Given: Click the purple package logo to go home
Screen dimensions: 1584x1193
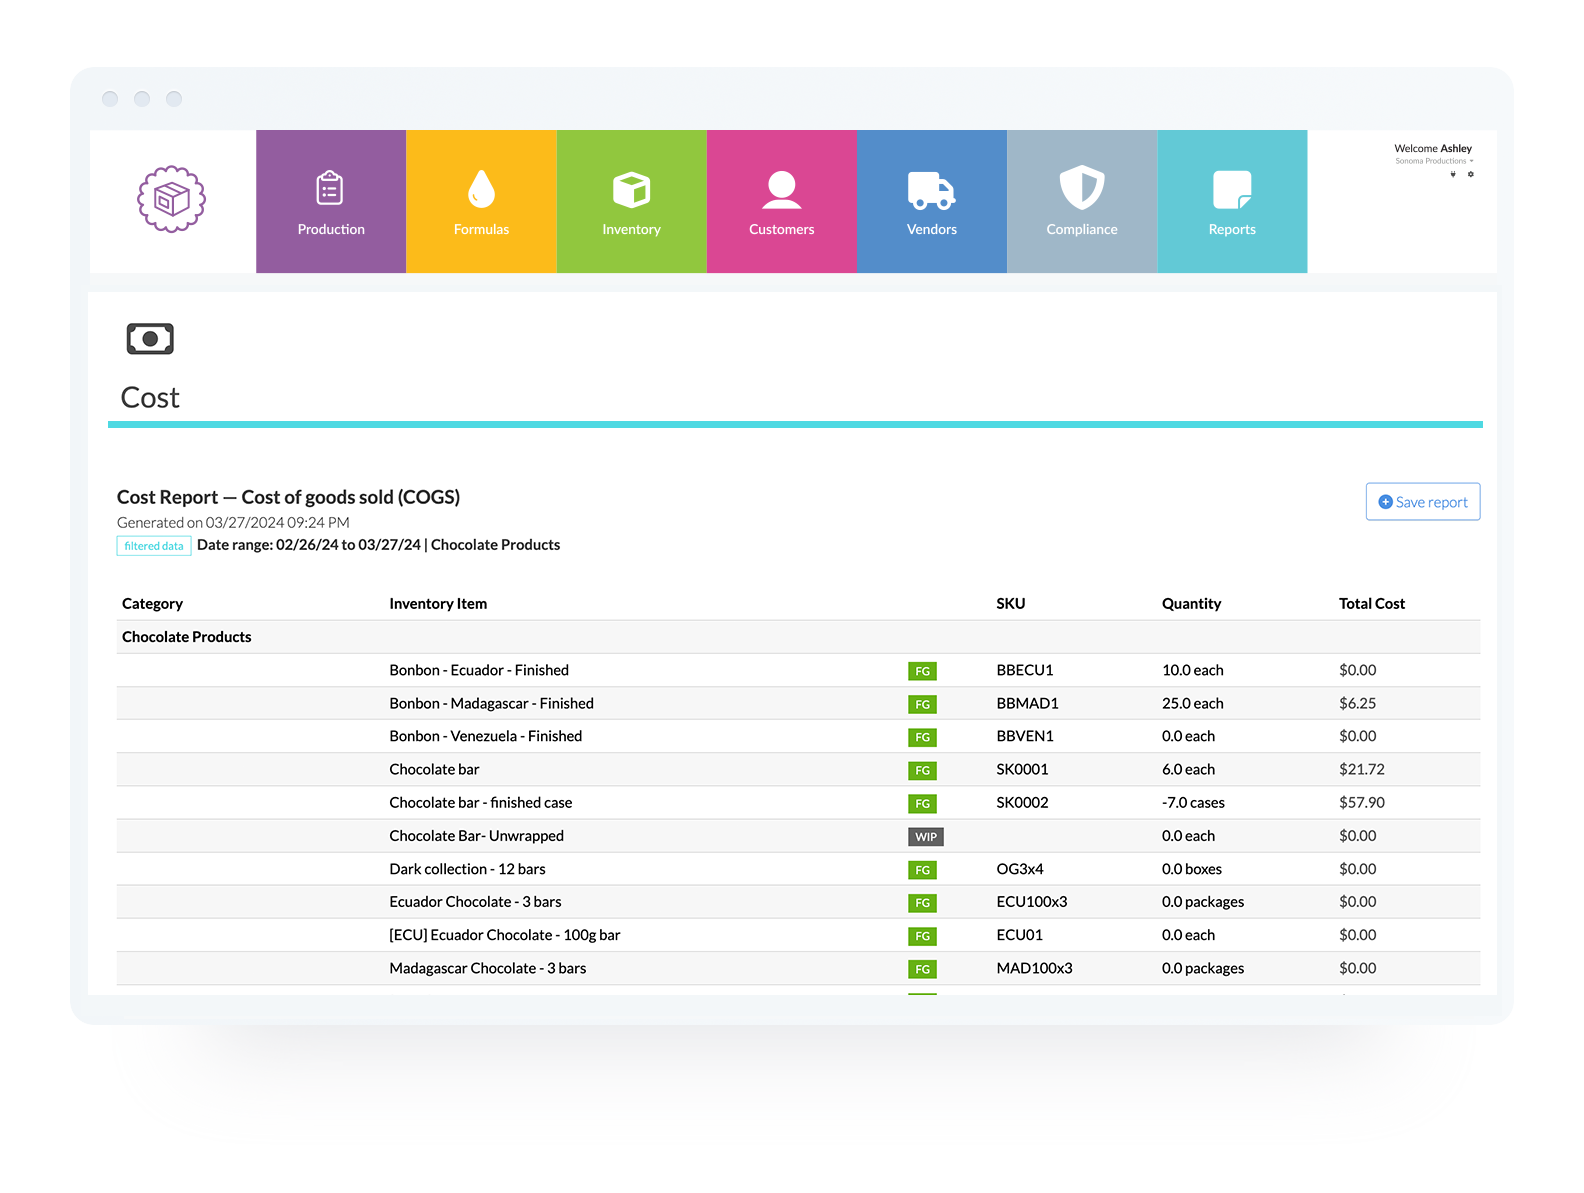Looking at the screenshot, I should point(172,199).
